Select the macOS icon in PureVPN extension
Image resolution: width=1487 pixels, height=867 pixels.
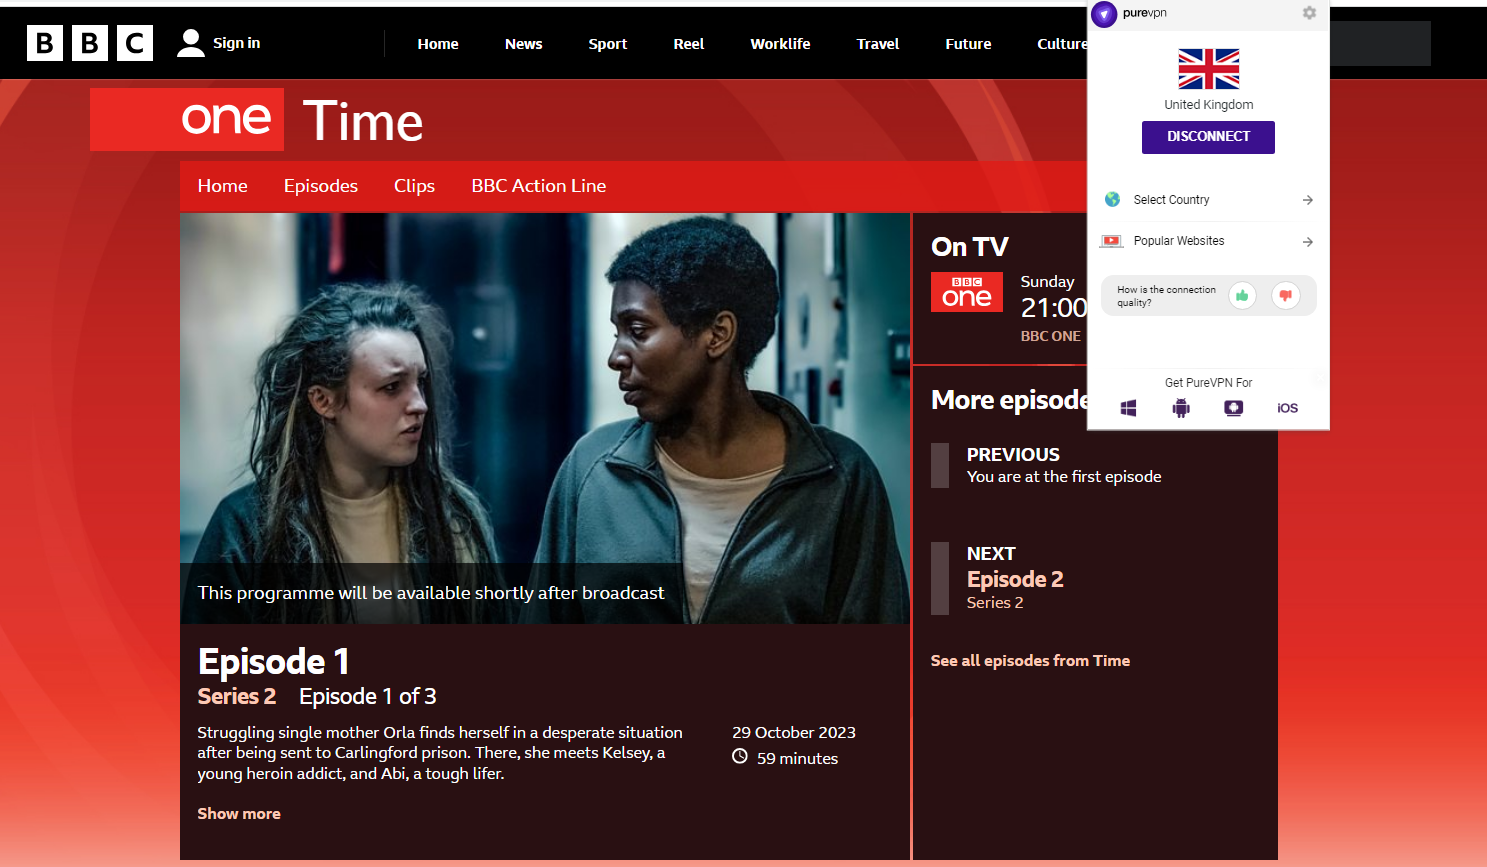point(1233,407)
